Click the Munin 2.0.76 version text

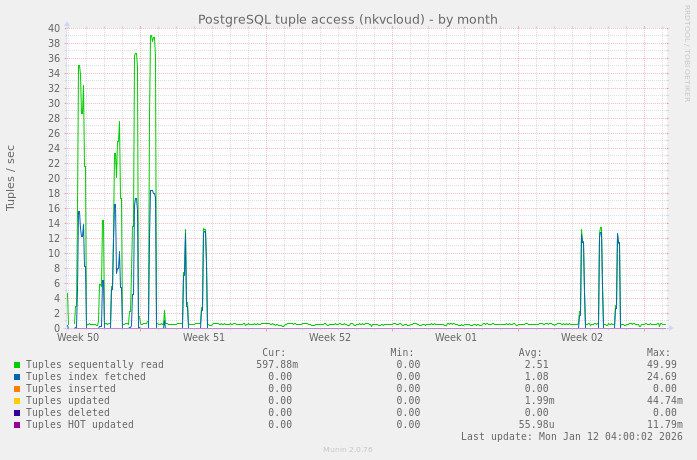tap(348, 450)
